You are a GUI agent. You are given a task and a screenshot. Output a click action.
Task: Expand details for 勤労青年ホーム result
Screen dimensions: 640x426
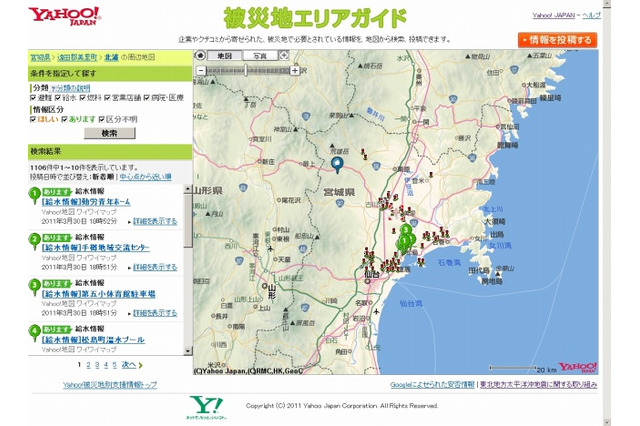click(155, 222)
